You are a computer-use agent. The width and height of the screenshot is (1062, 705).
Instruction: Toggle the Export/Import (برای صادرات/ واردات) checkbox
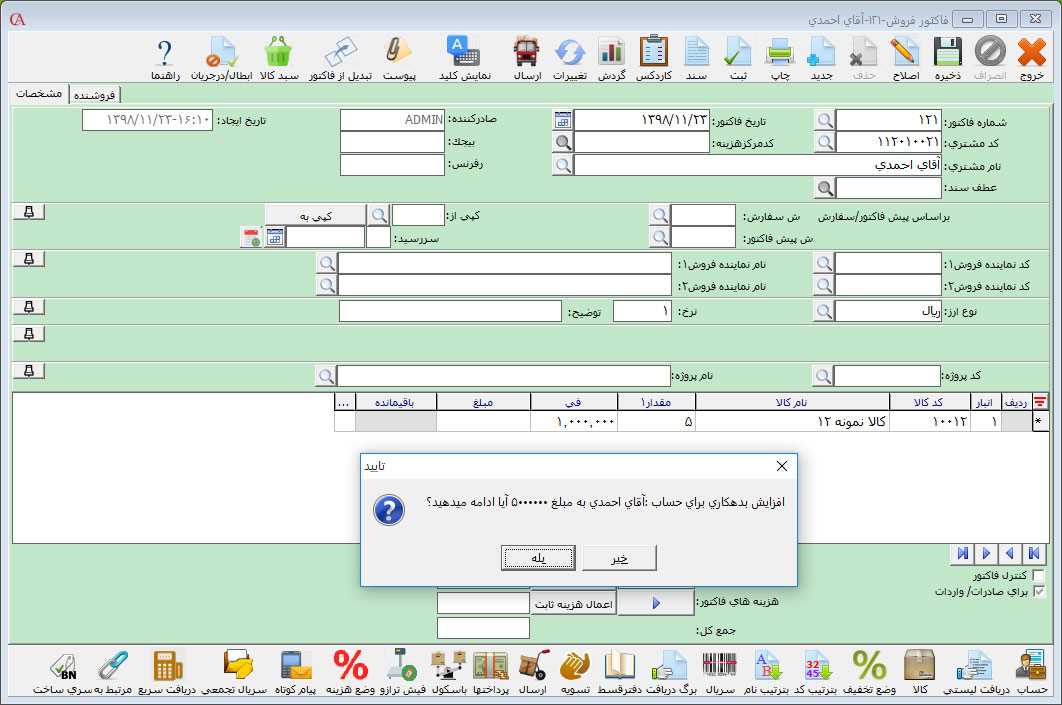coord(1038,592)
